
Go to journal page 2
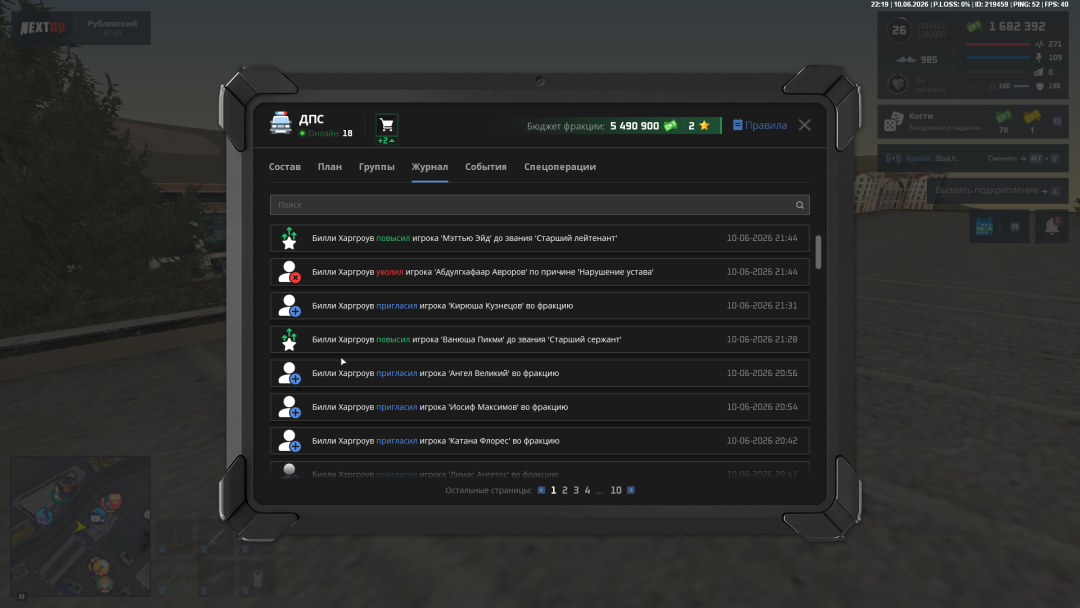[565, 490]
